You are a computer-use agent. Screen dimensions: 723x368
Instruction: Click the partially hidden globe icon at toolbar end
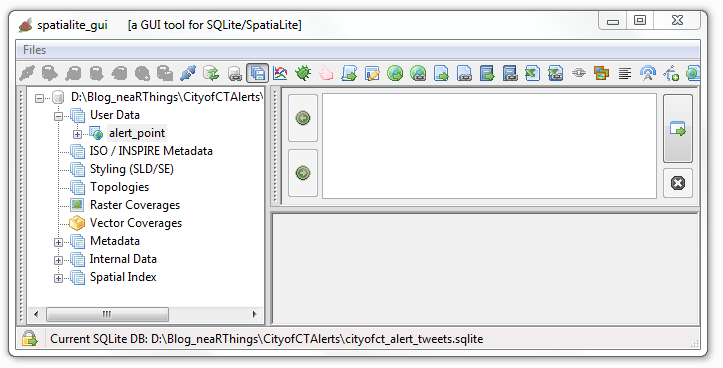[693, 73]
